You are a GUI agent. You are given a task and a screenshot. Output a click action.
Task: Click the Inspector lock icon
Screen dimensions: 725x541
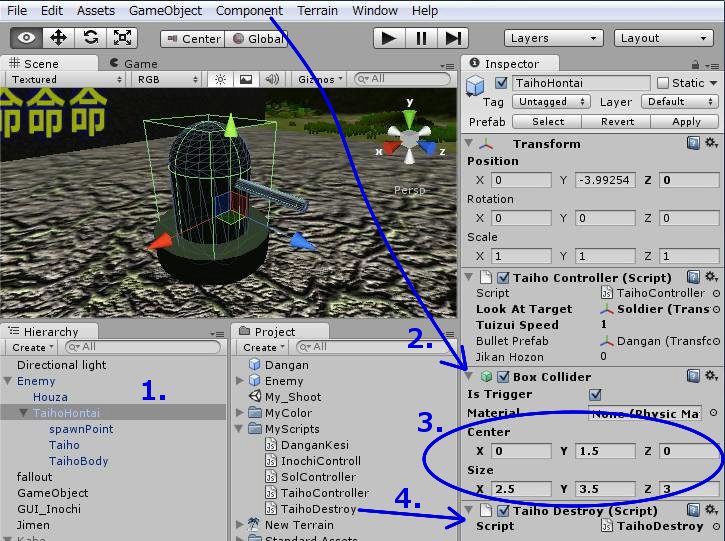pos(695,64)
